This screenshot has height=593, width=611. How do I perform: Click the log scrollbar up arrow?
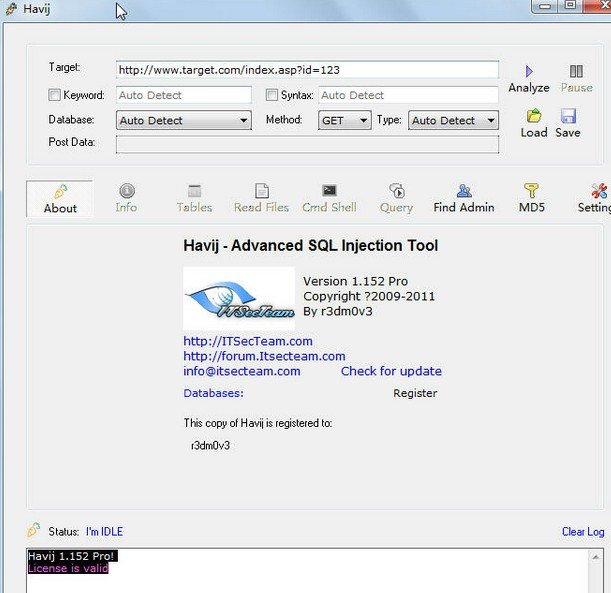point(595,557)
